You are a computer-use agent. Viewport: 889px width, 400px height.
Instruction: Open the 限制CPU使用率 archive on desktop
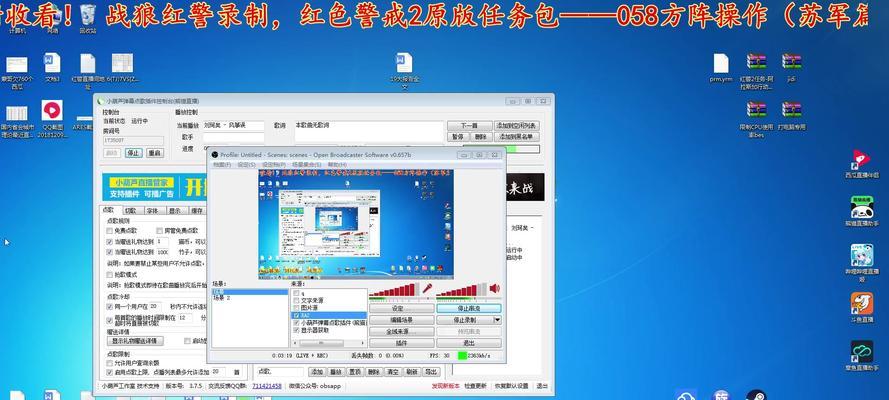coord(756,119)
